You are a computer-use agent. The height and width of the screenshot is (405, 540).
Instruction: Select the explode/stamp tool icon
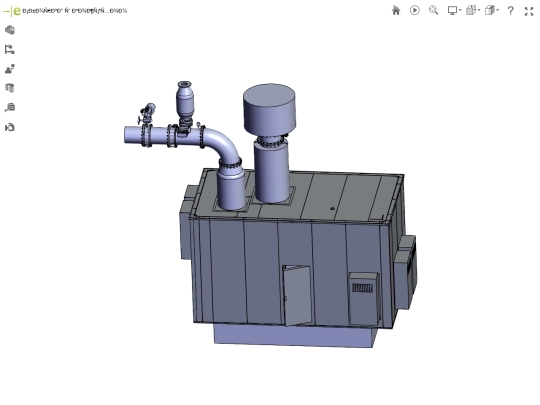(x=10, y=69)
